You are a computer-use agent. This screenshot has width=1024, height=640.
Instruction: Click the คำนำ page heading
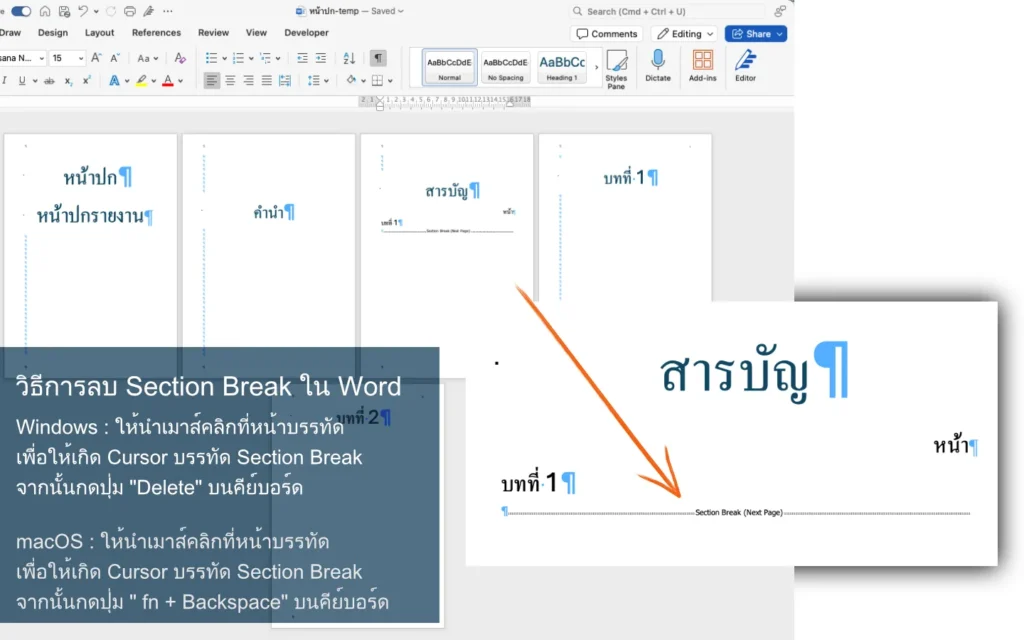coord(274,212)
